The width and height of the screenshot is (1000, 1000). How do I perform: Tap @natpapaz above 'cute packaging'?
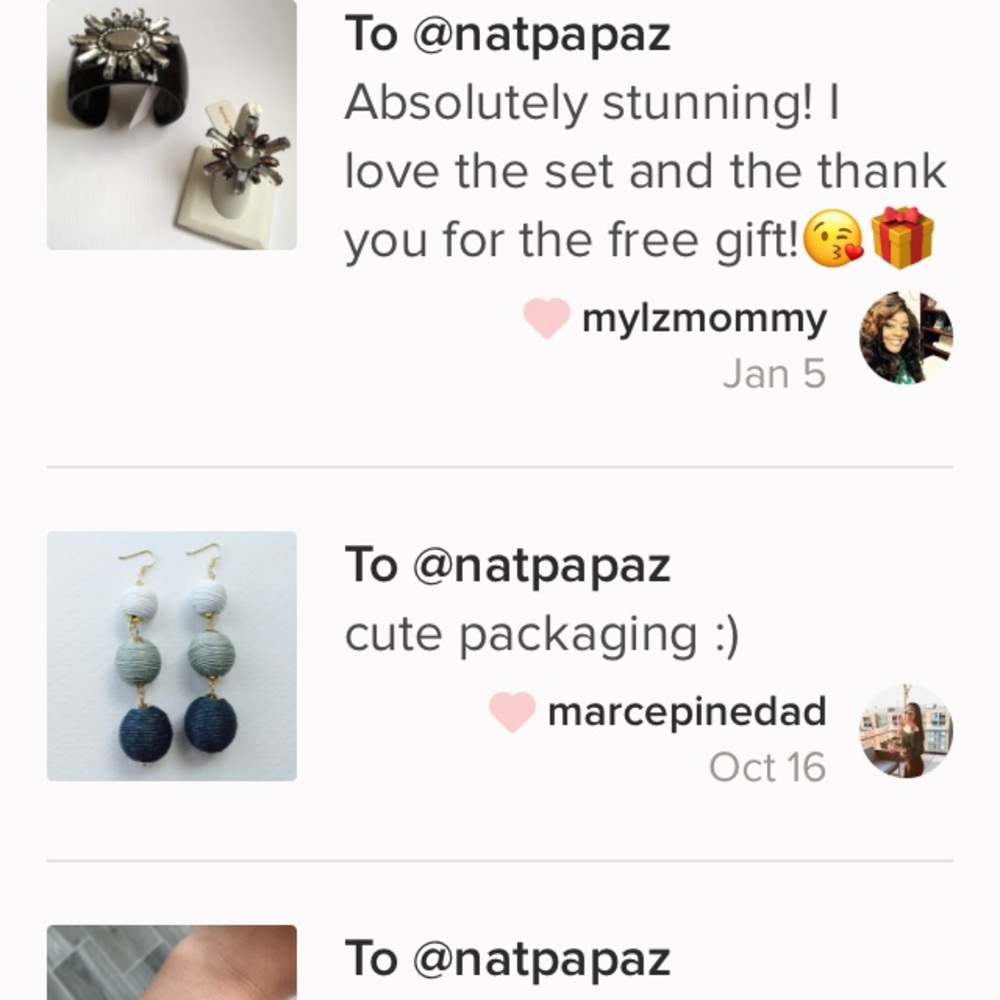point(541,566)
